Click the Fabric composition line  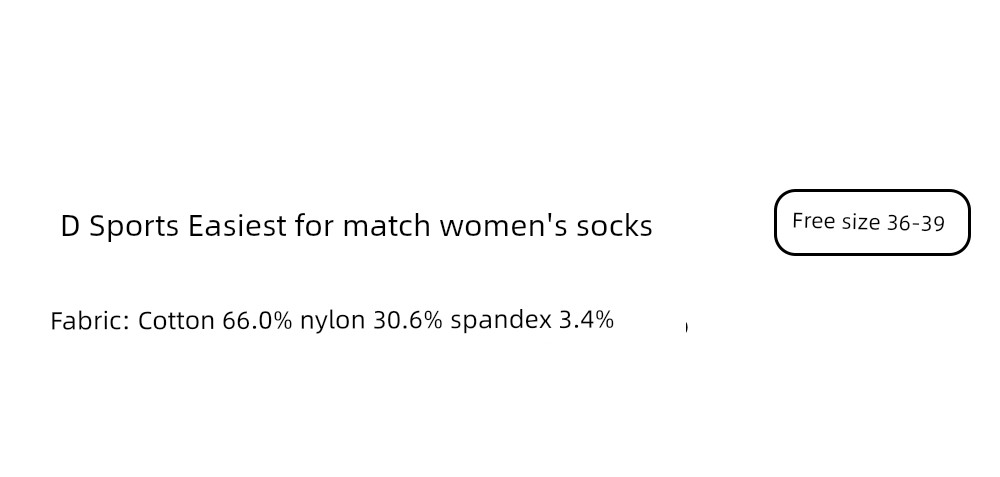[332, 320]
